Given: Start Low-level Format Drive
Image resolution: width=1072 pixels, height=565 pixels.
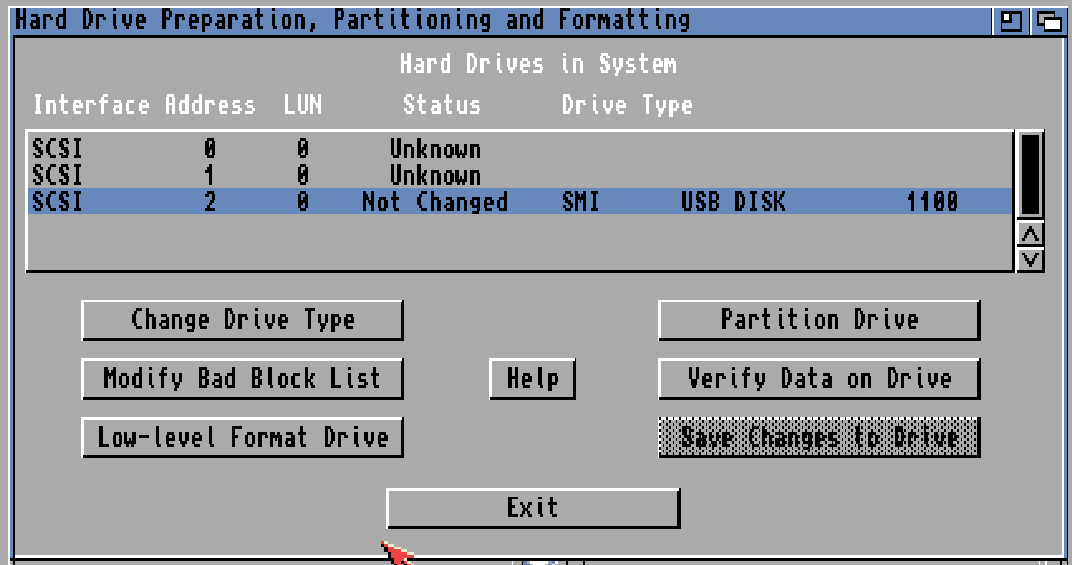Looking at the screenshot, I should pos(242,438).
